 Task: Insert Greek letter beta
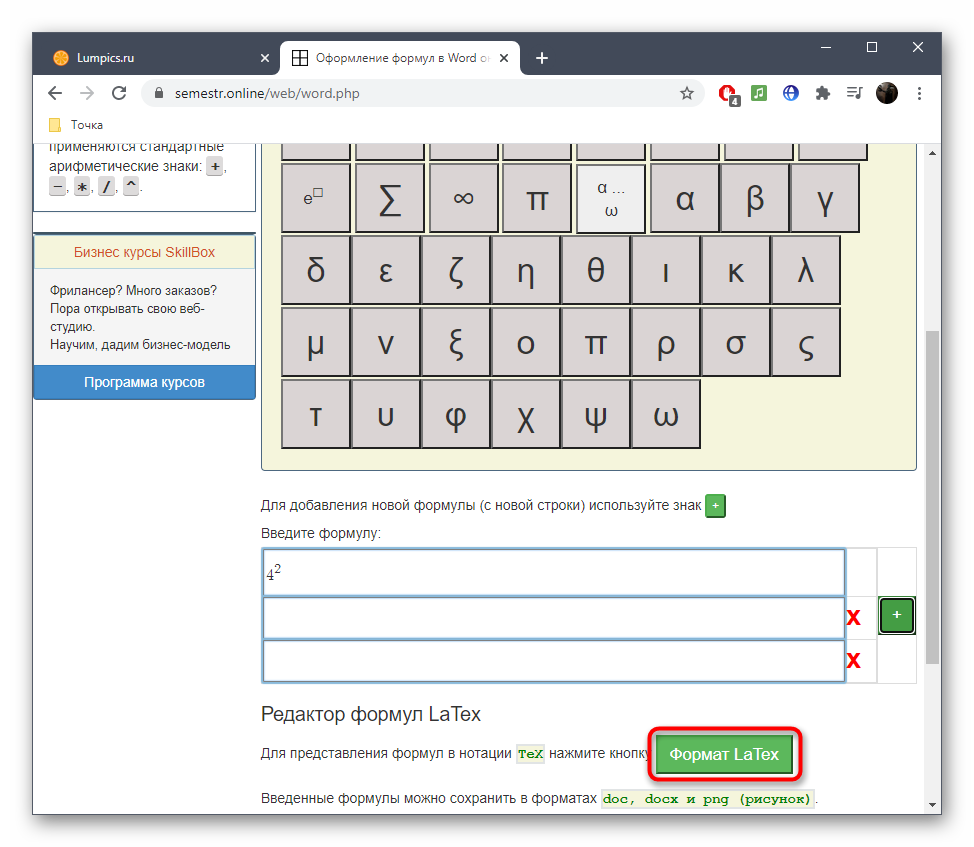[755, 198]
